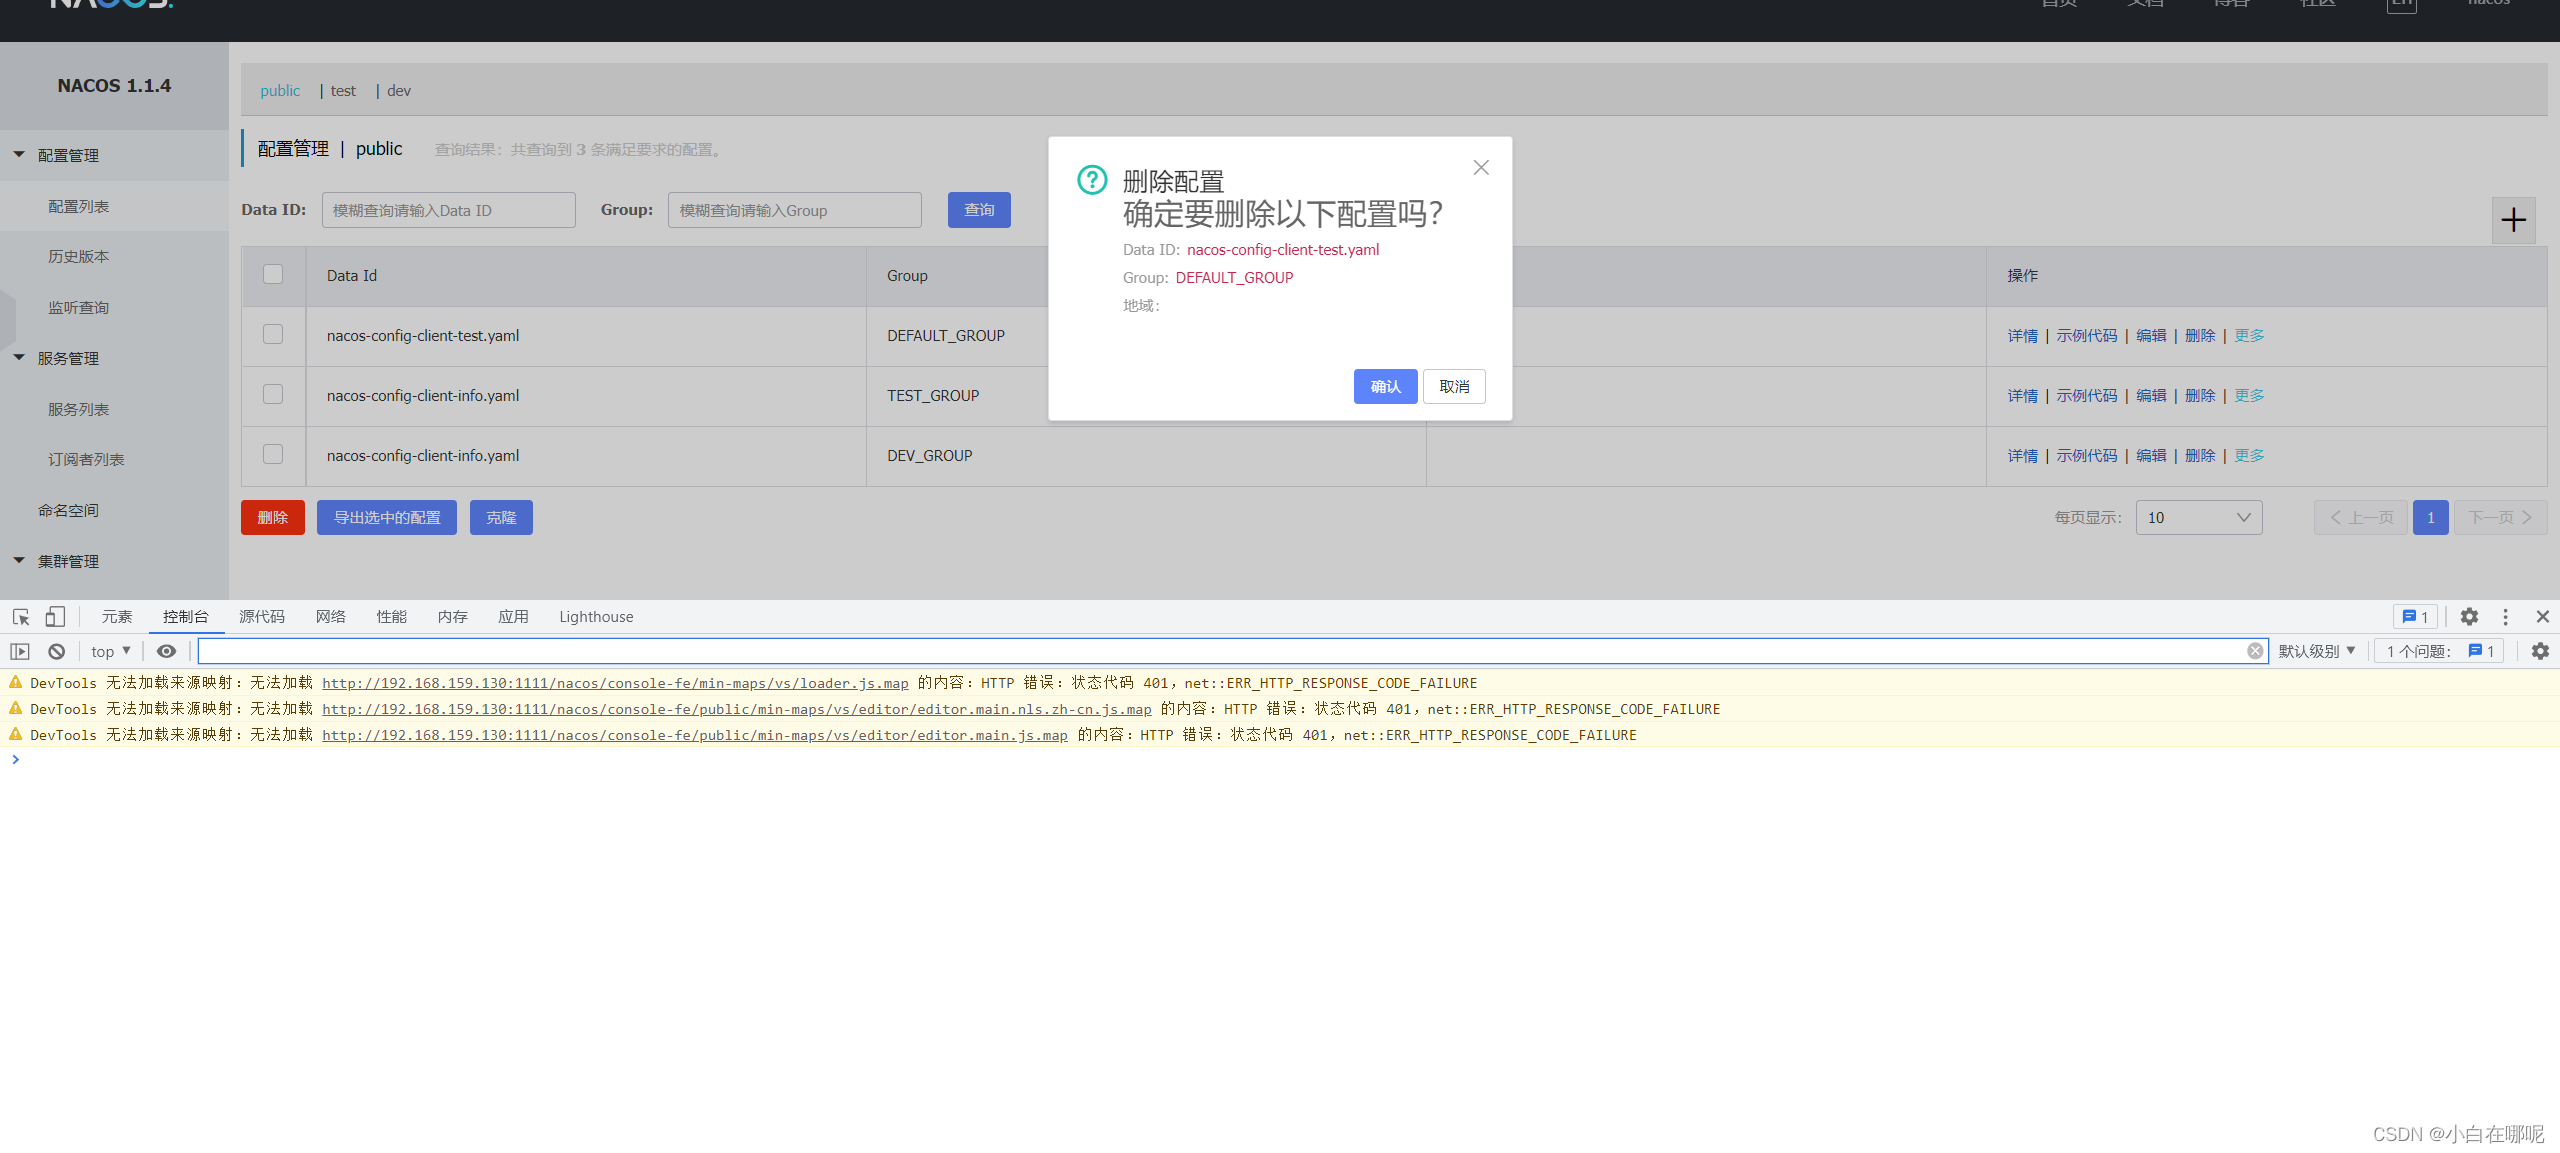Click the 查询 search button
Image resolution: width=2560 pixels, height=1153 pixels.
pos(978,209)
